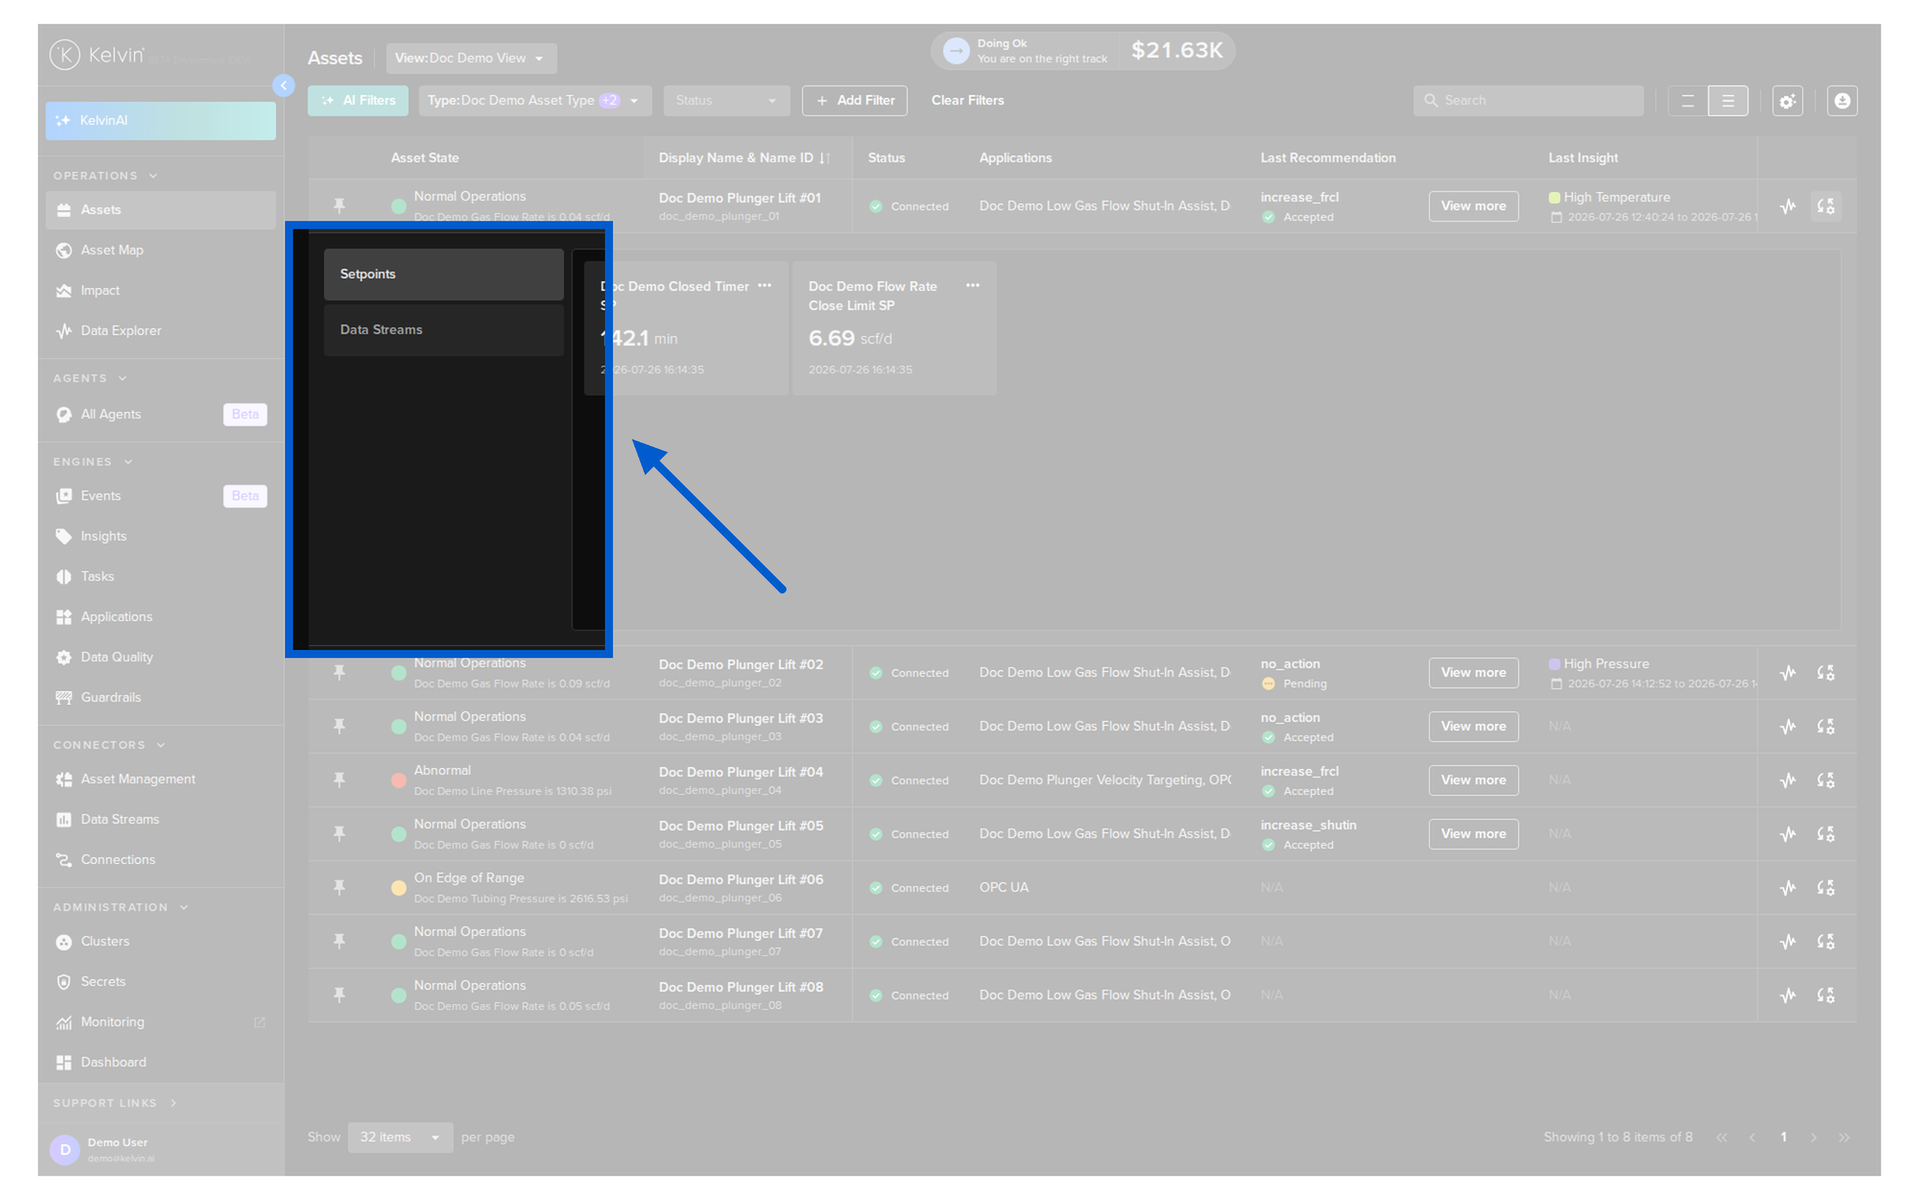Click the Connections sidebar icon
The image size is (1920, 1200).
click(64, 859)
